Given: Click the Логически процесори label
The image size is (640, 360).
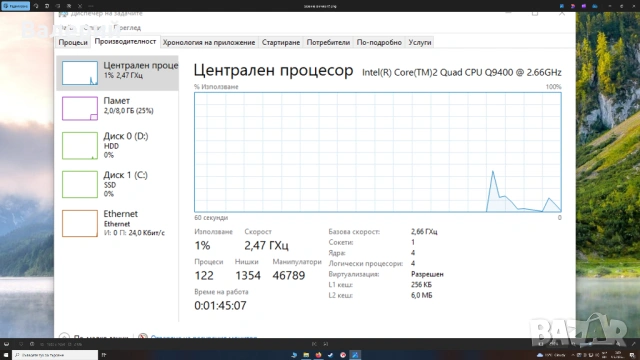Looking at the screenshot, I should (366, 264).
